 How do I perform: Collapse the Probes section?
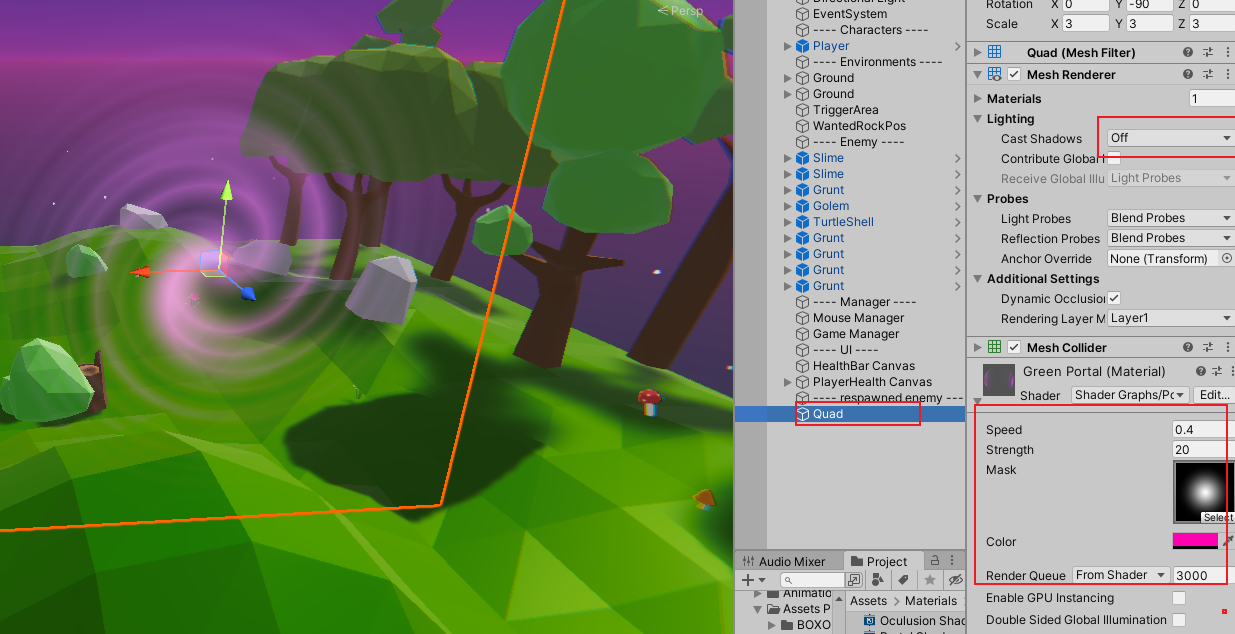978,199
